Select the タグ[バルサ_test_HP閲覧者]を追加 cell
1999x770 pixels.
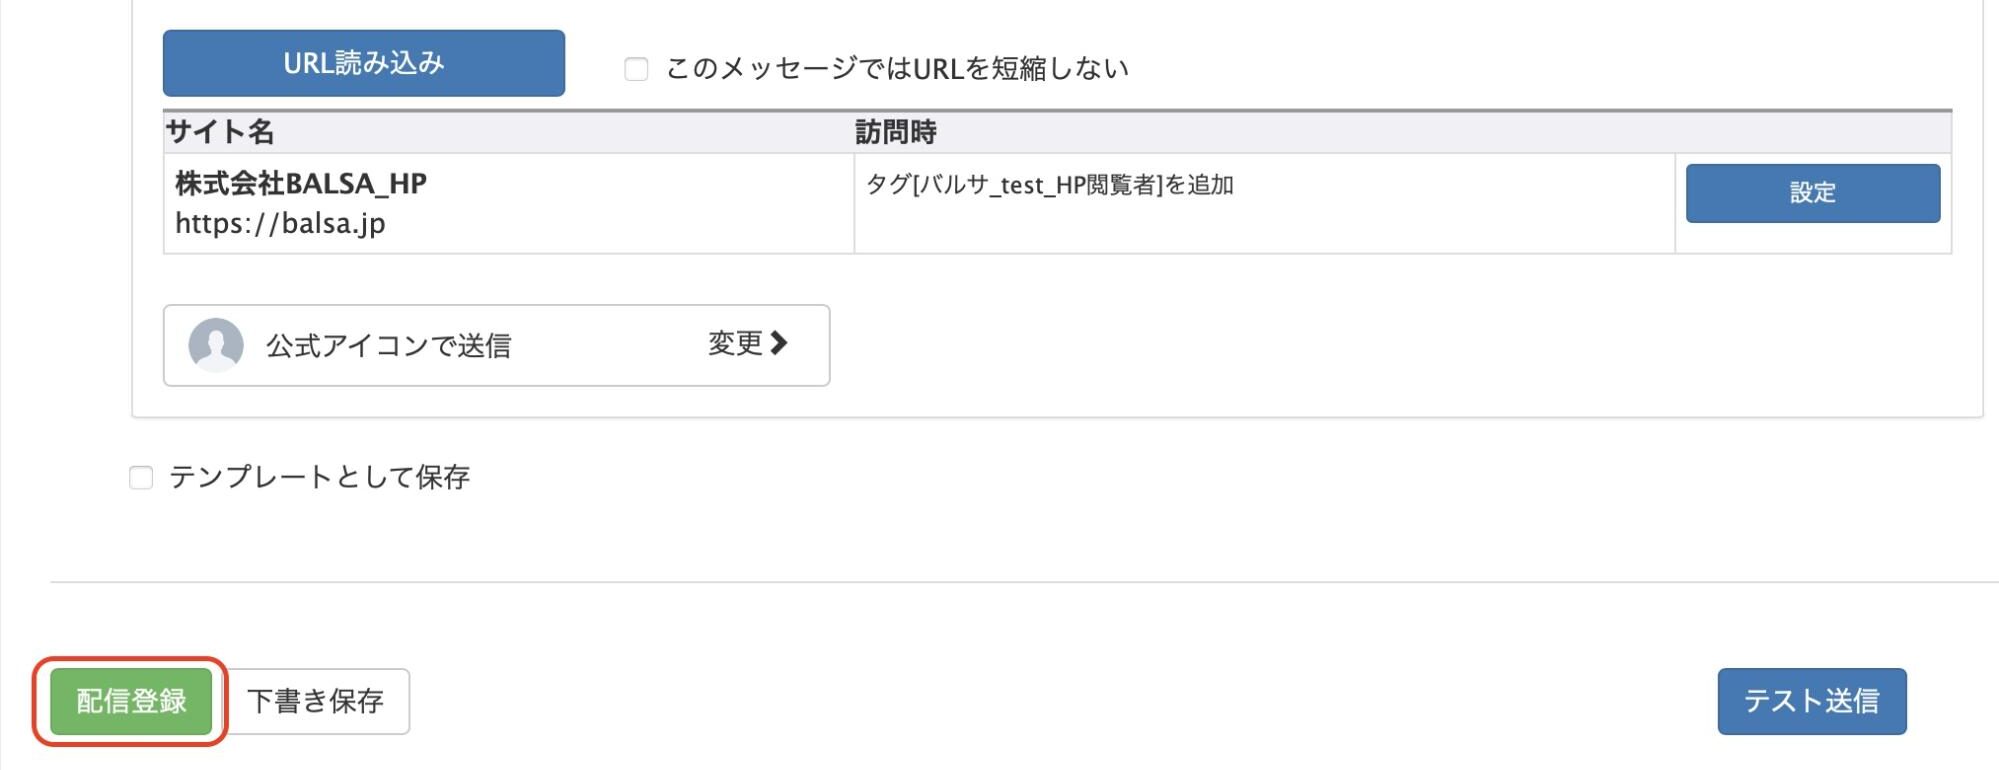1050,183
